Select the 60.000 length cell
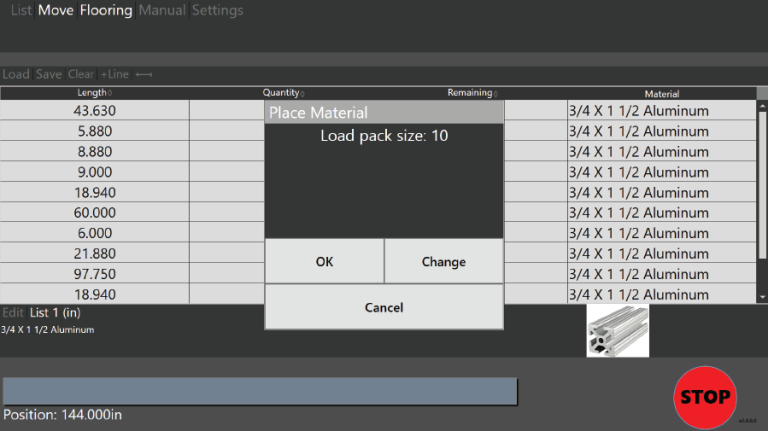The image size is (768, 431). 95,213
